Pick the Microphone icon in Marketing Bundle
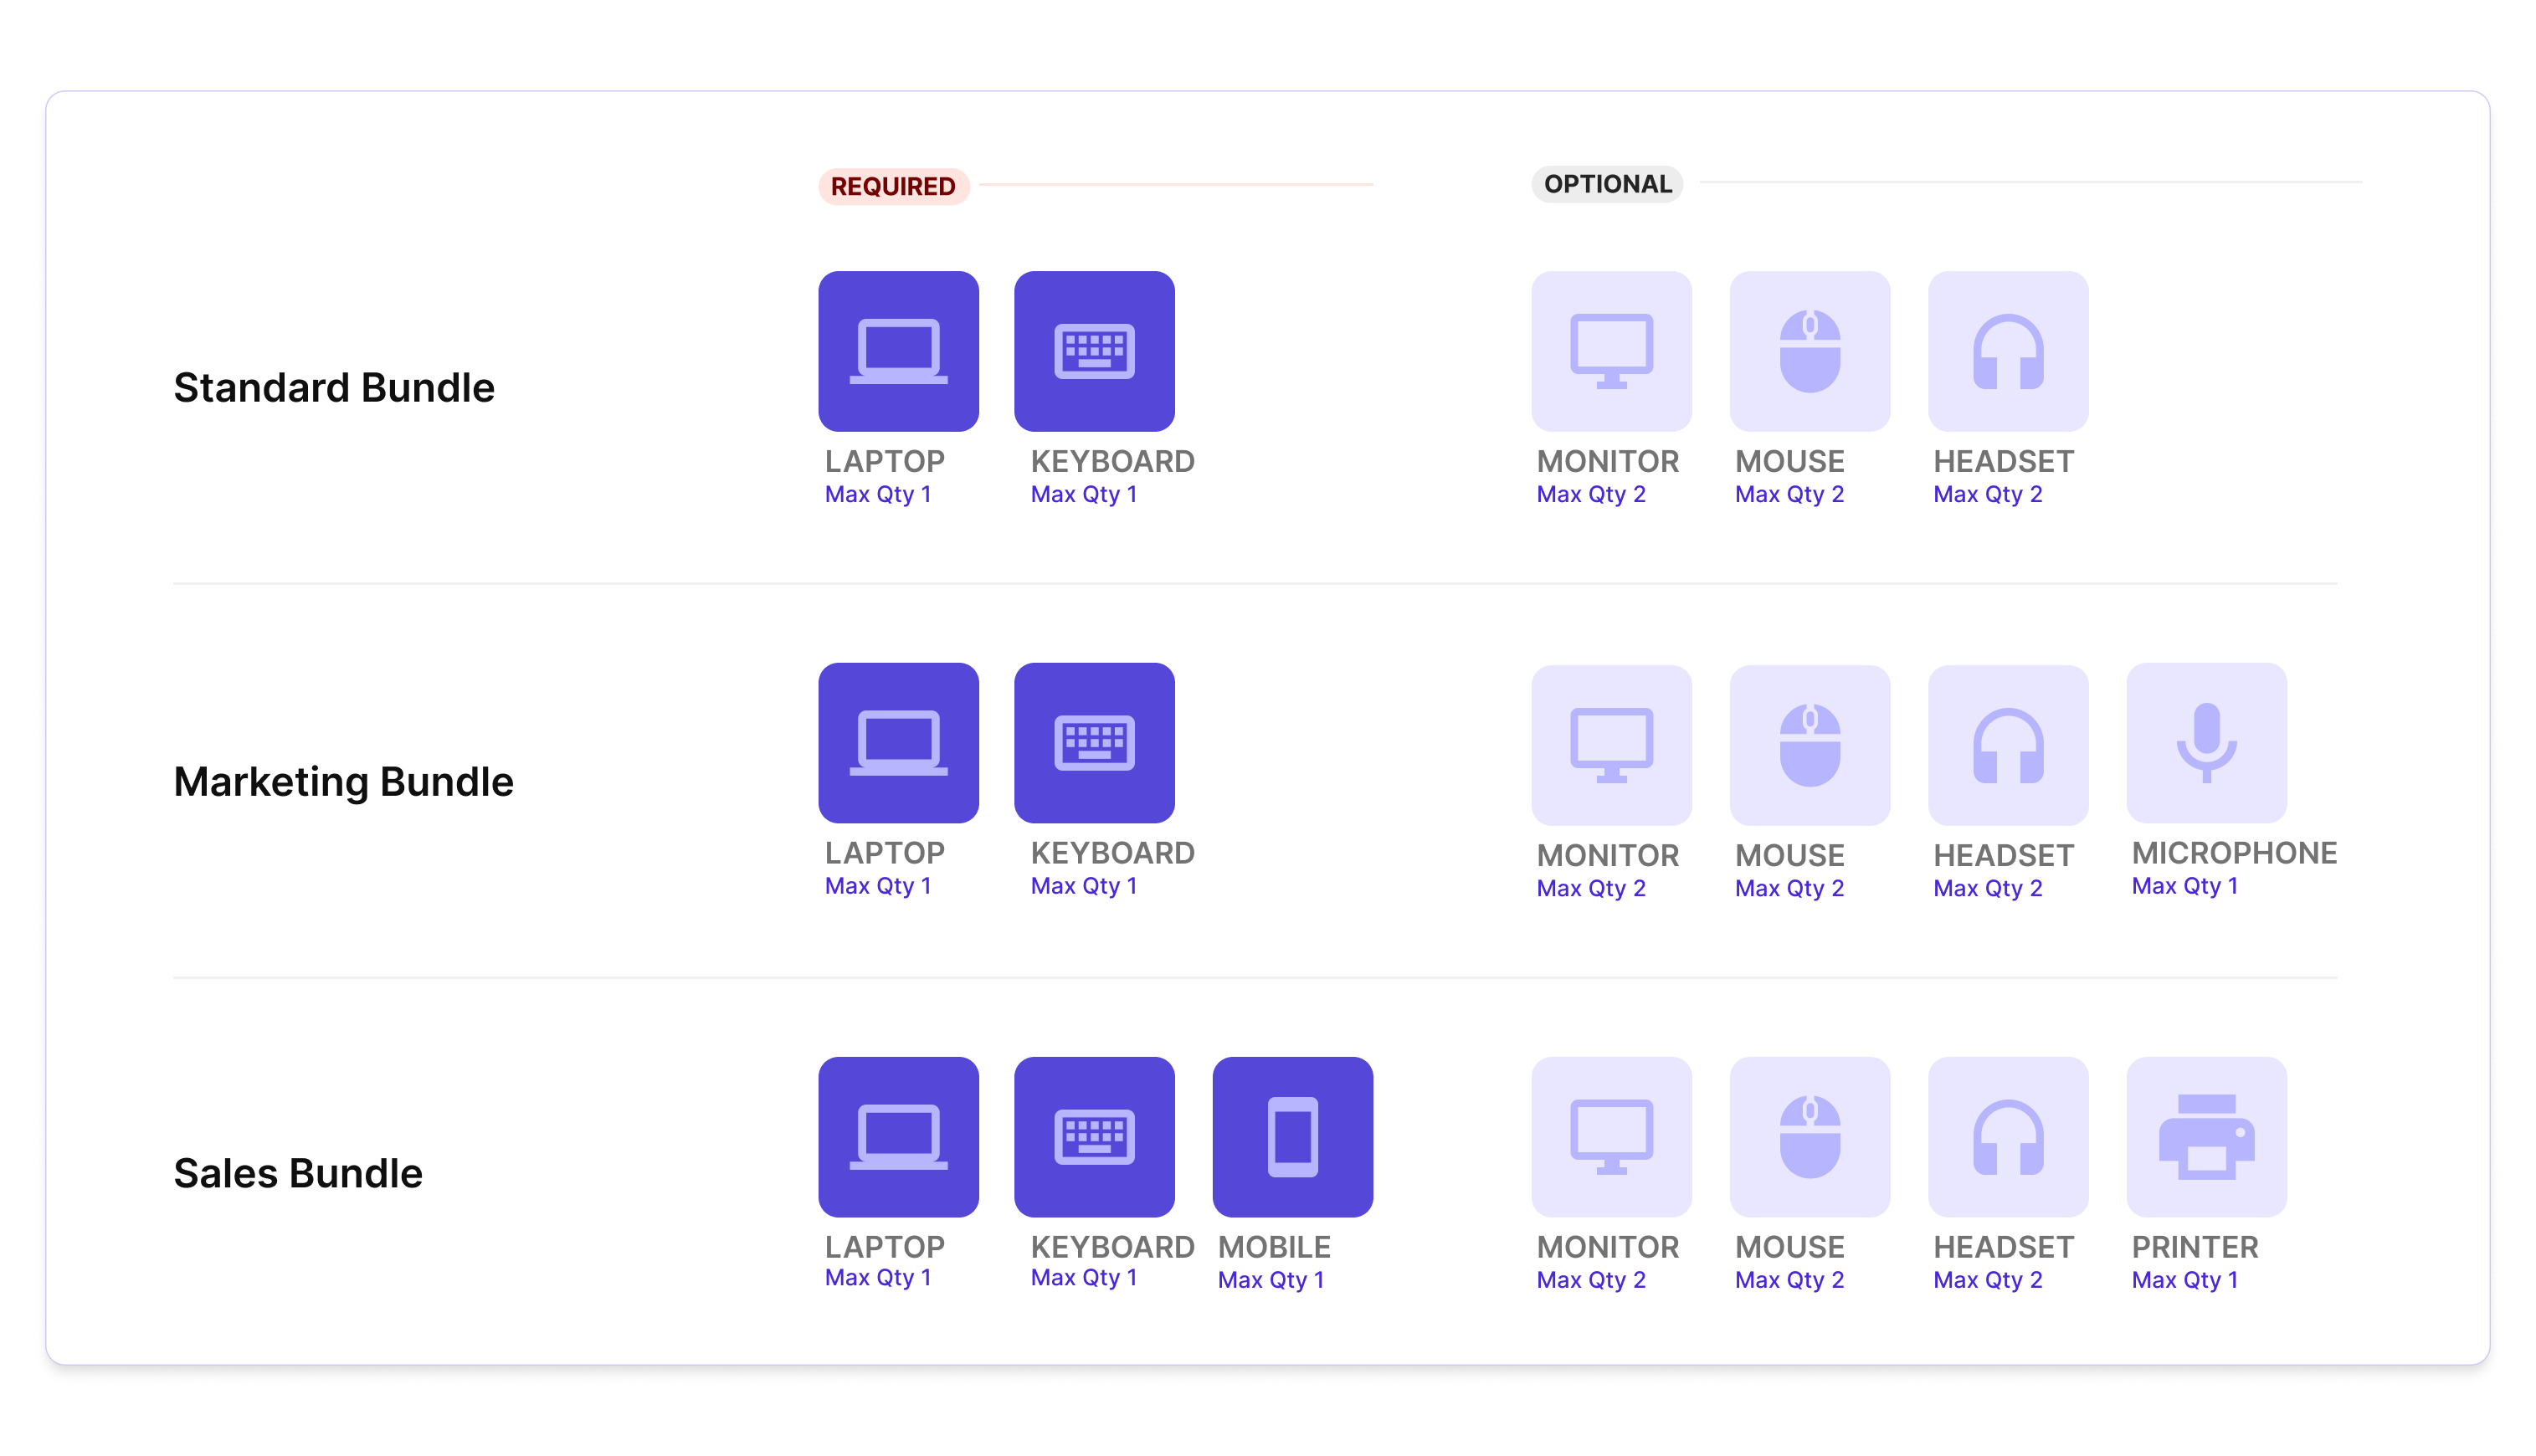The image size is (2536, 1456). [2206, 743]
